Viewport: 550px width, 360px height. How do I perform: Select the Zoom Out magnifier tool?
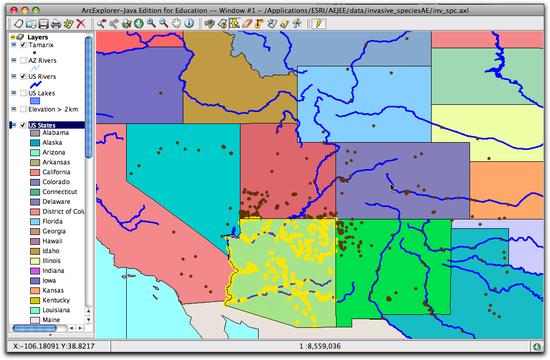164,24
